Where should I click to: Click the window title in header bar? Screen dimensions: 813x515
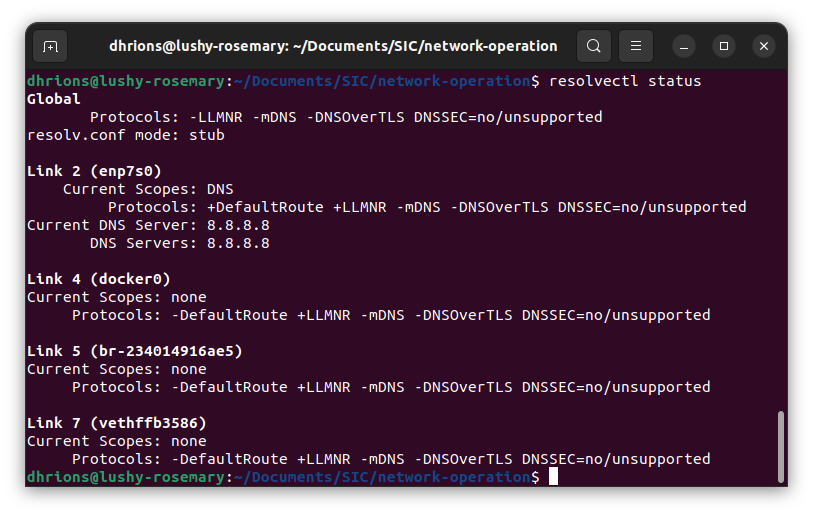pos(333,46)
